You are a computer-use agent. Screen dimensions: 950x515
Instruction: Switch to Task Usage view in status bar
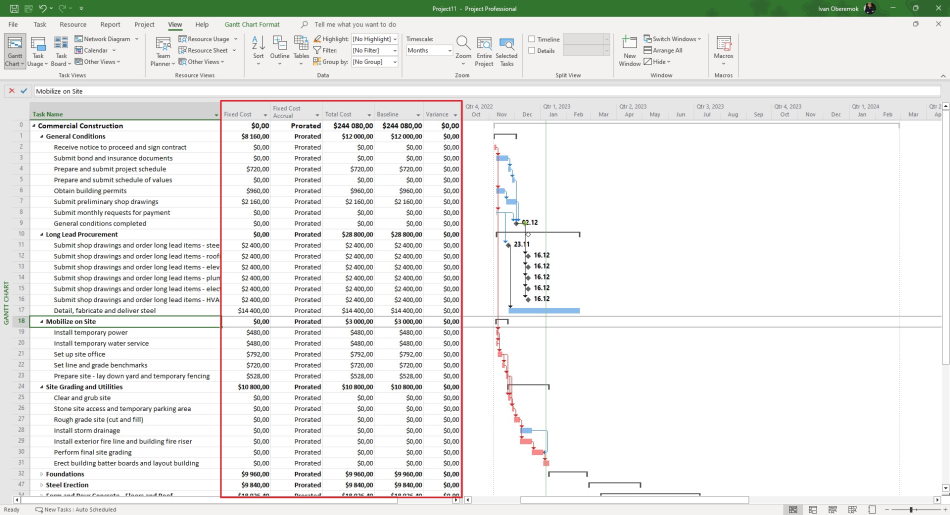point(812,510)
